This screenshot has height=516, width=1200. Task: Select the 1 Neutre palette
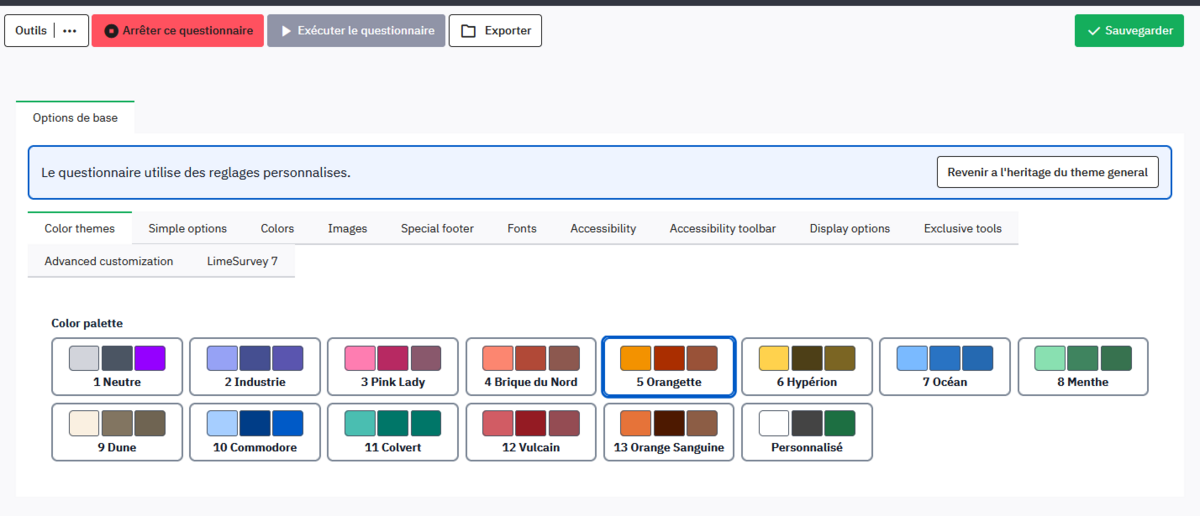point(117,367)
